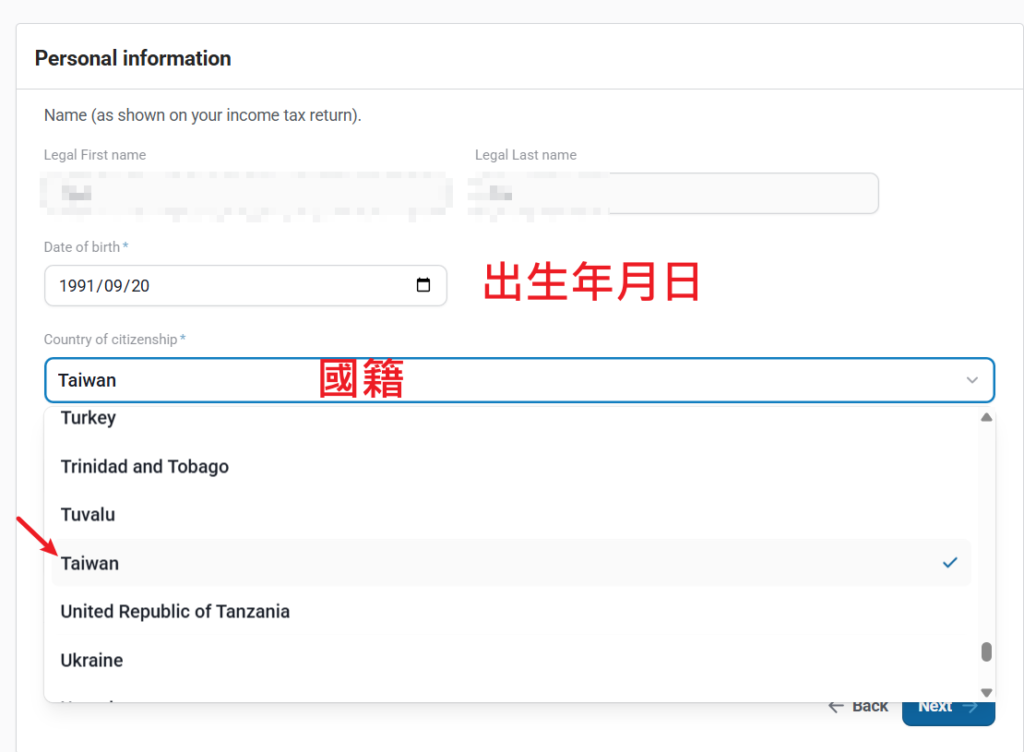The height and width of the screenshot is (752, 1024).
Task: Select Turkey from the country list
Action: click(x=88, y=418)
